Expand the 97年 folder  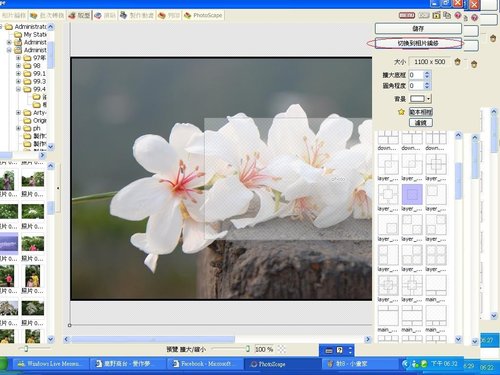(18, 58)
